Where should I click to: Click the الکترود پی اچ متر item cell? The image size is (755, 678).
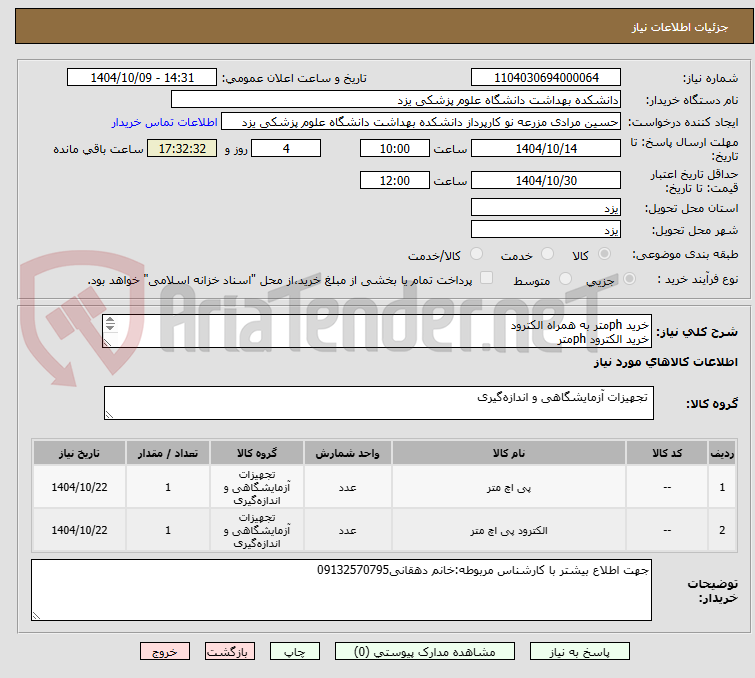pyautogui.click(x=508, y=530)
